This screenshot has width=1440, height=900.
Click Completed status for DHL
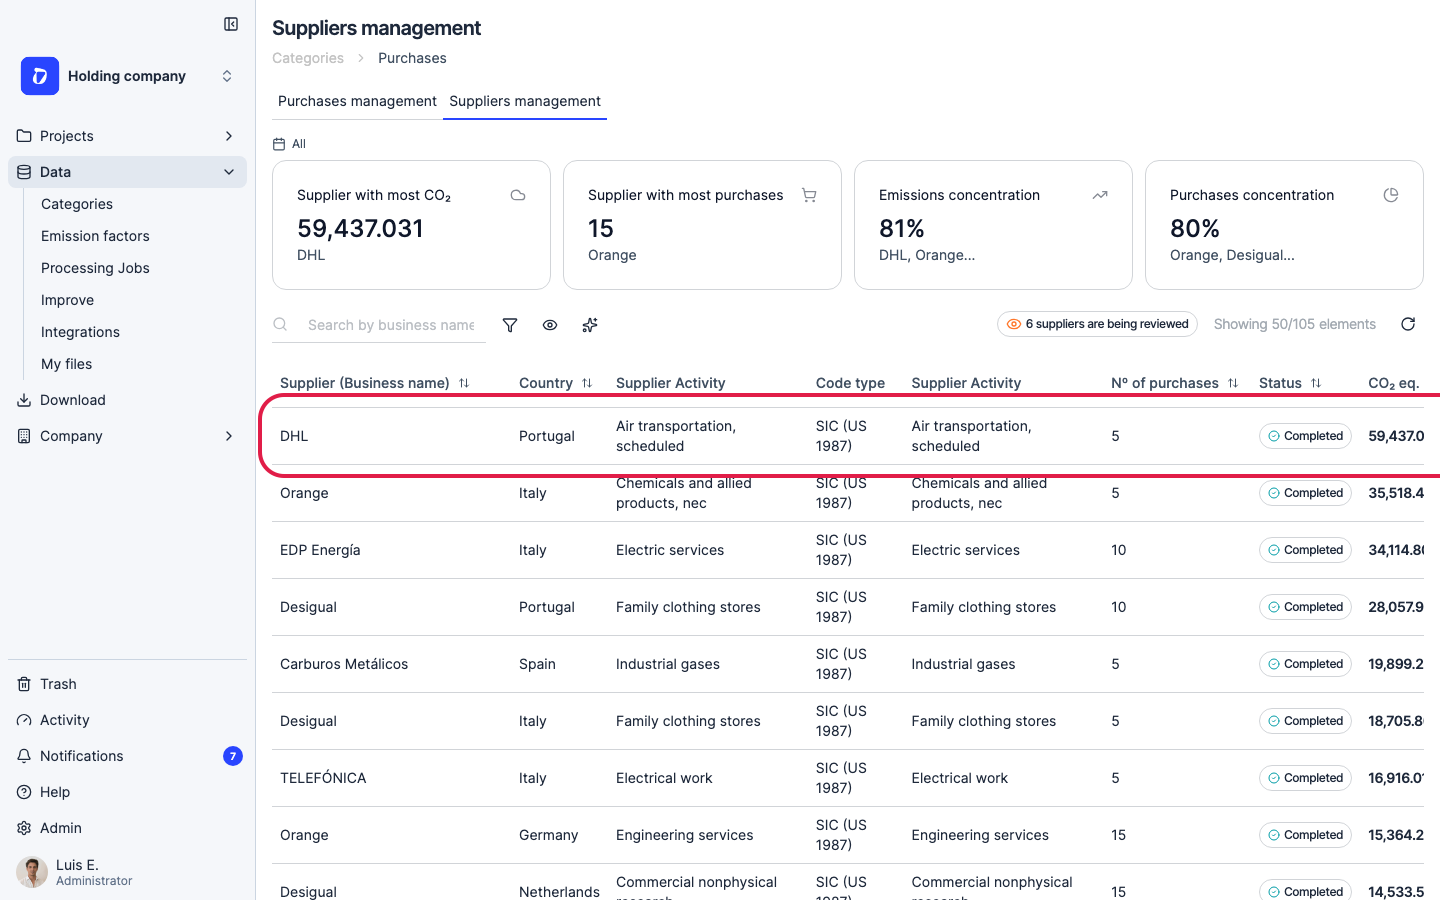1305,436
